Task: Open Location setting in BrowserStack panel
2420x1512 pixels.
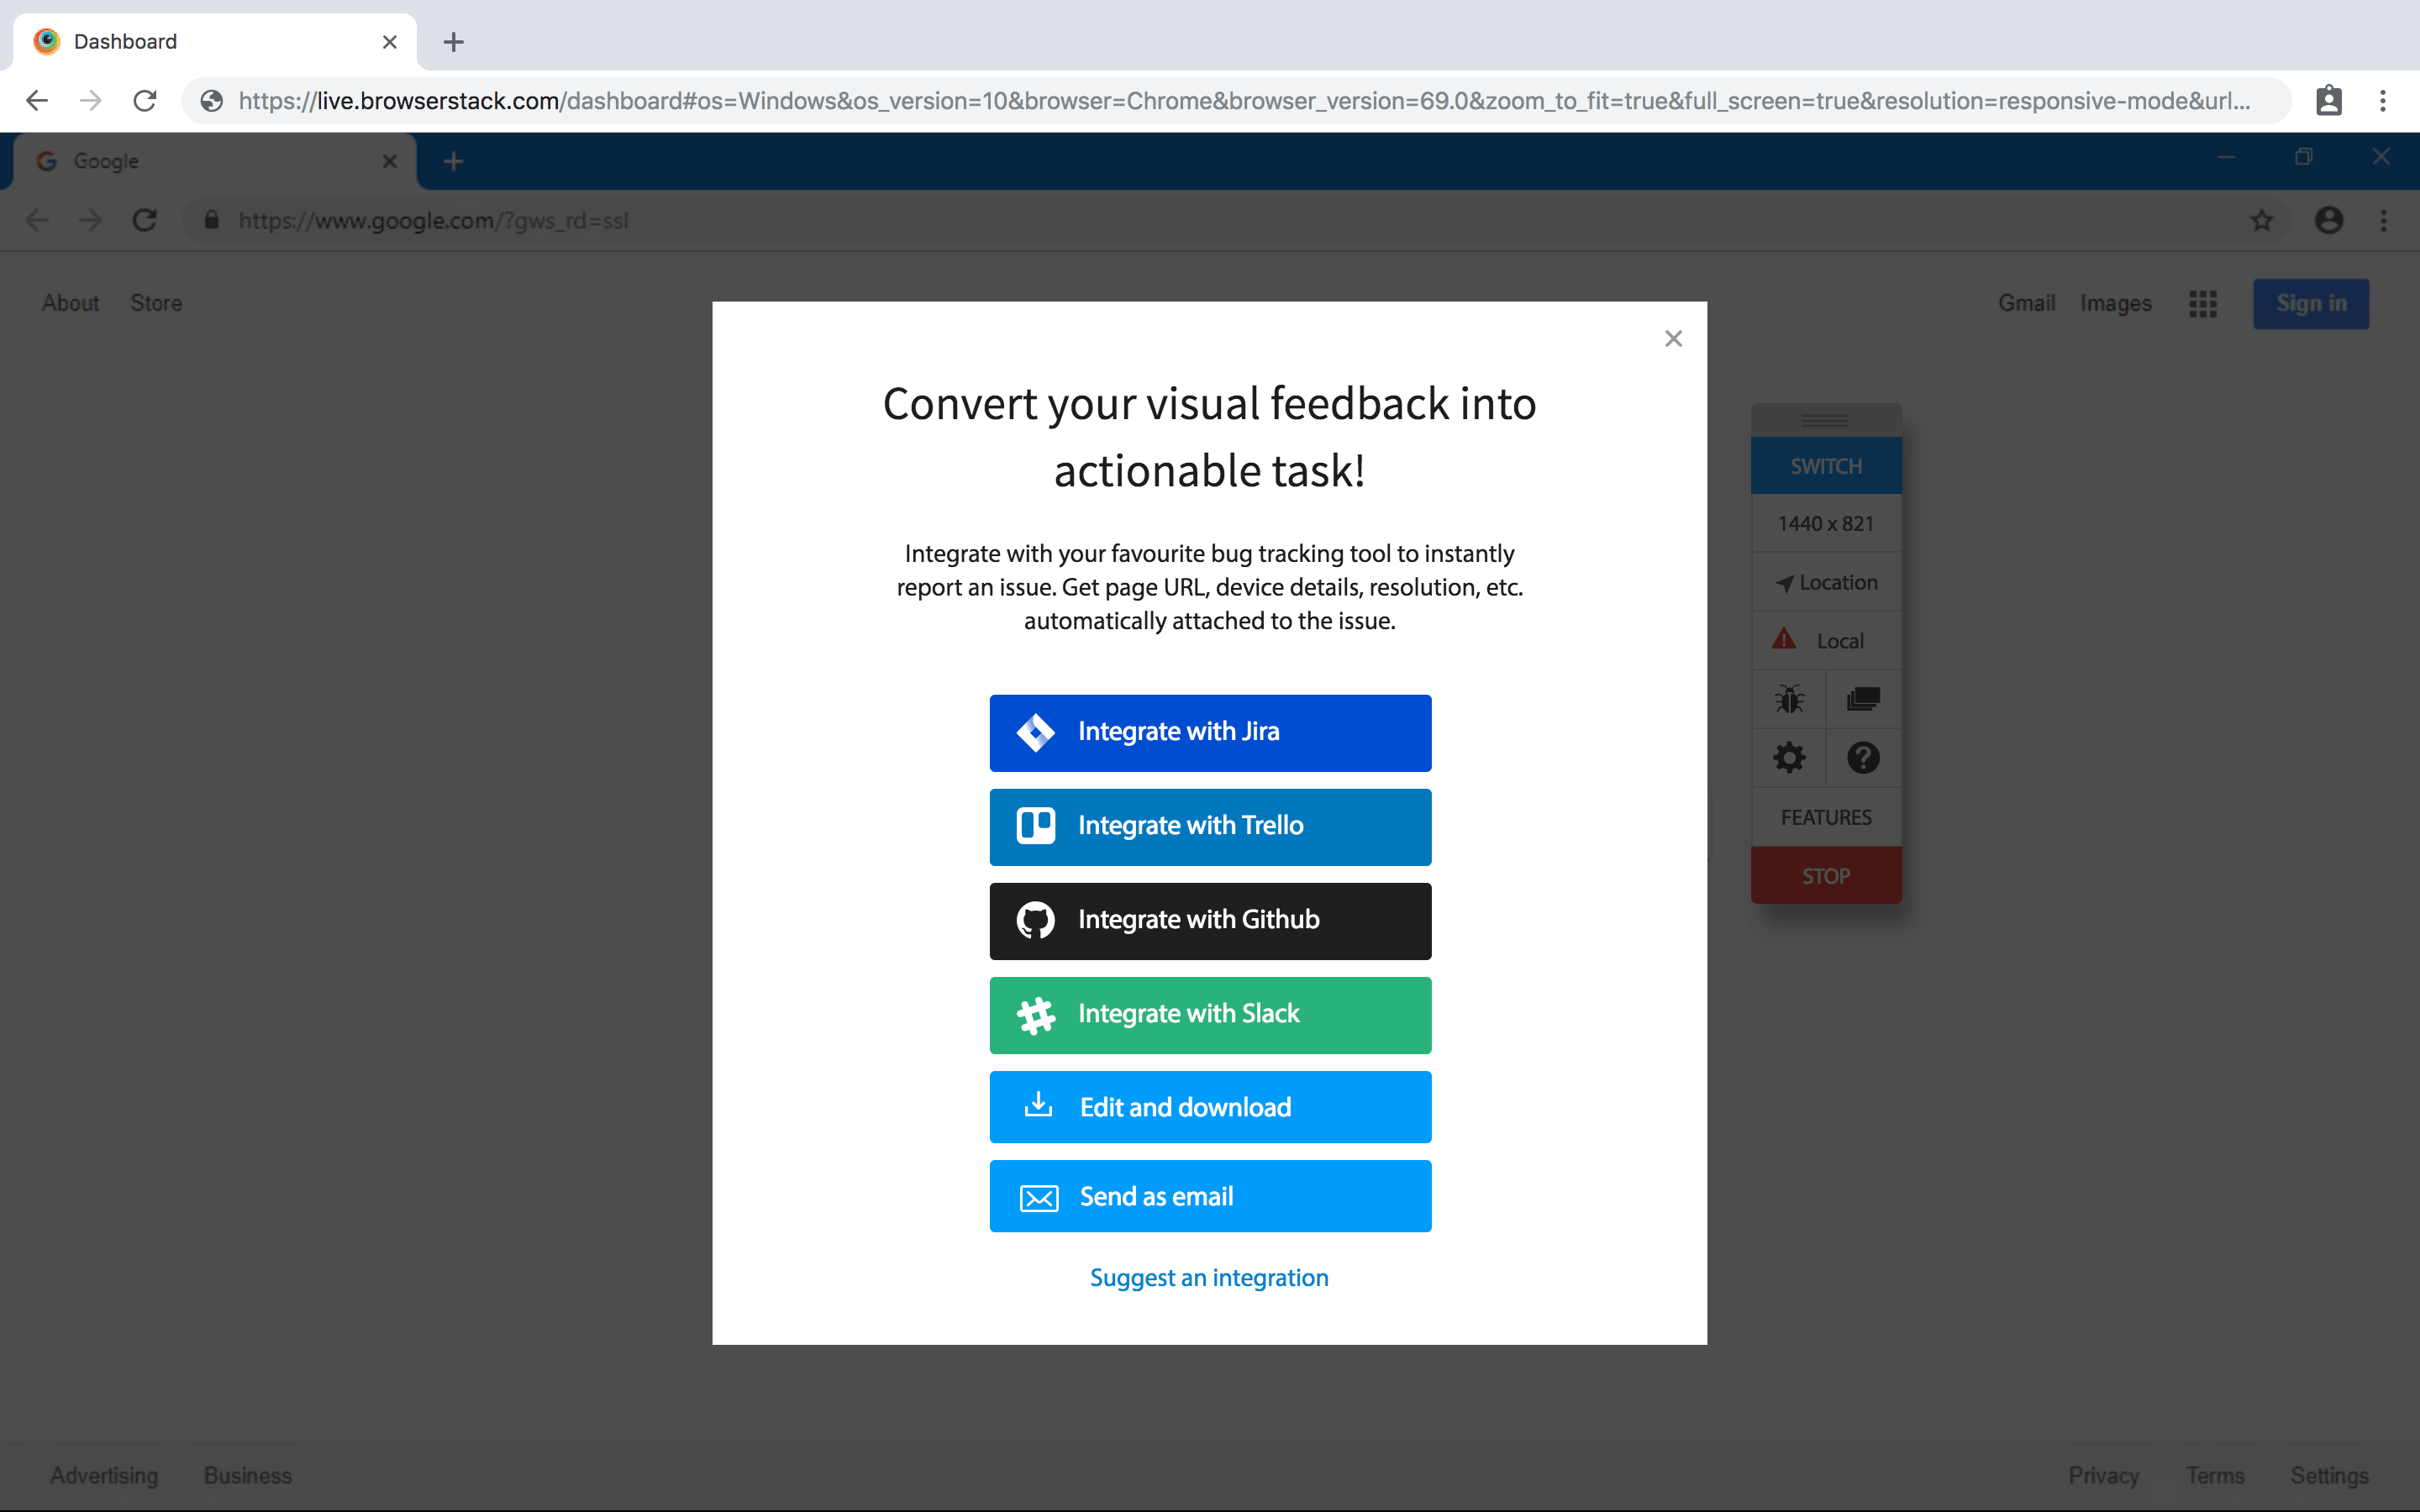Action: (1825, 582)
